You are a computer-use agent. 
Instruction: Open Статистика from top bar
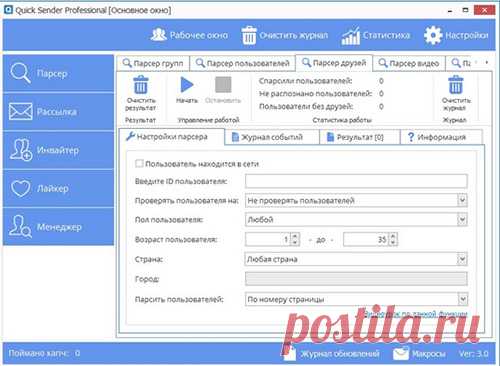[x=376, y=35]
